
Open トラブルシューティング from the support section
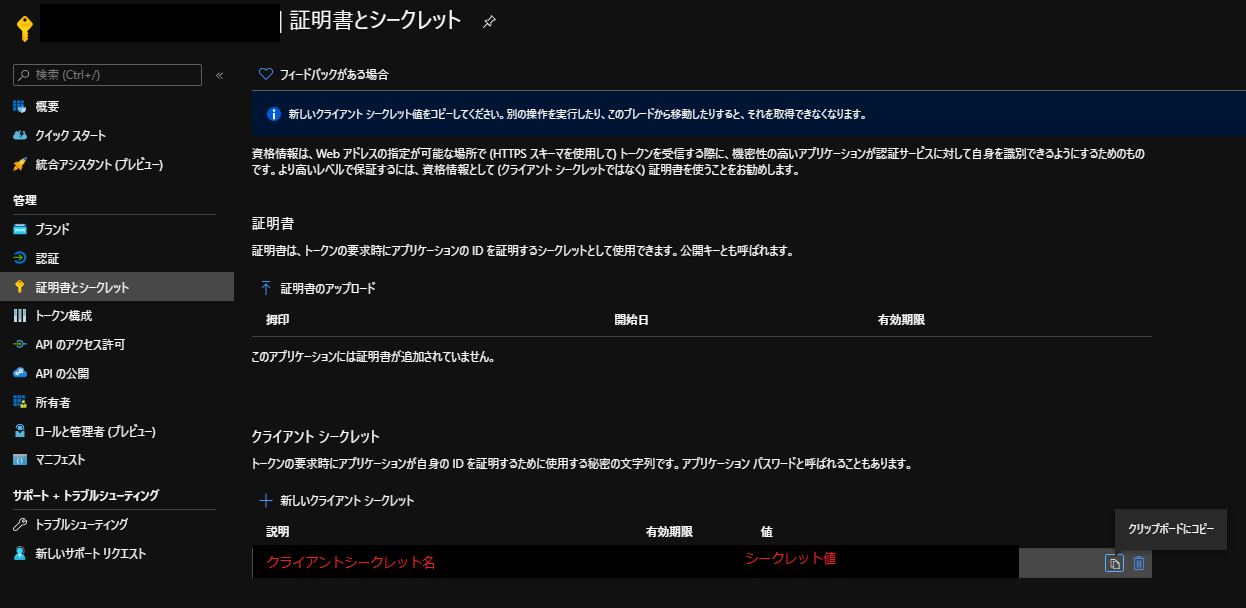tap(81, 524)
